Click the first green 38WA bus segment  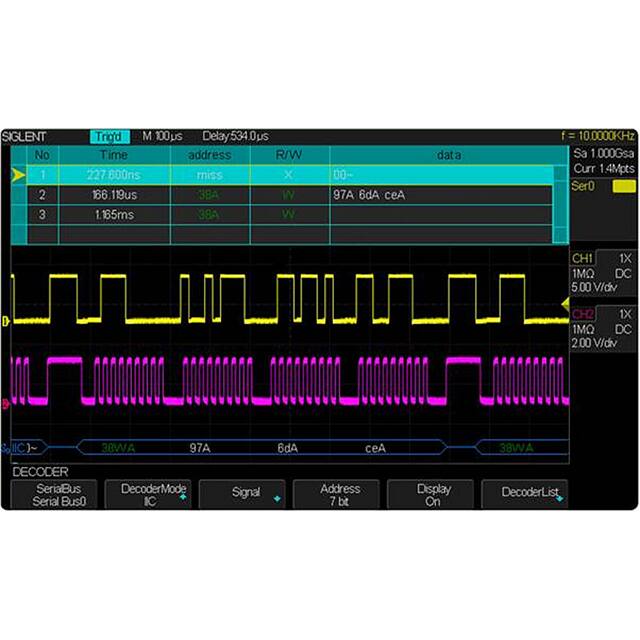click(118, 448)
